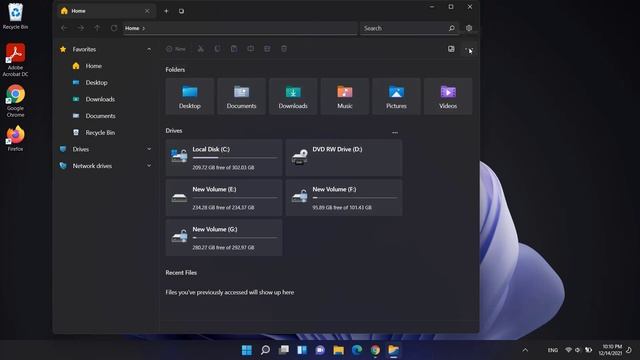640x360 pixels.
Task: Open Microsoft Edge from taskbar
Action: point(357,350)
